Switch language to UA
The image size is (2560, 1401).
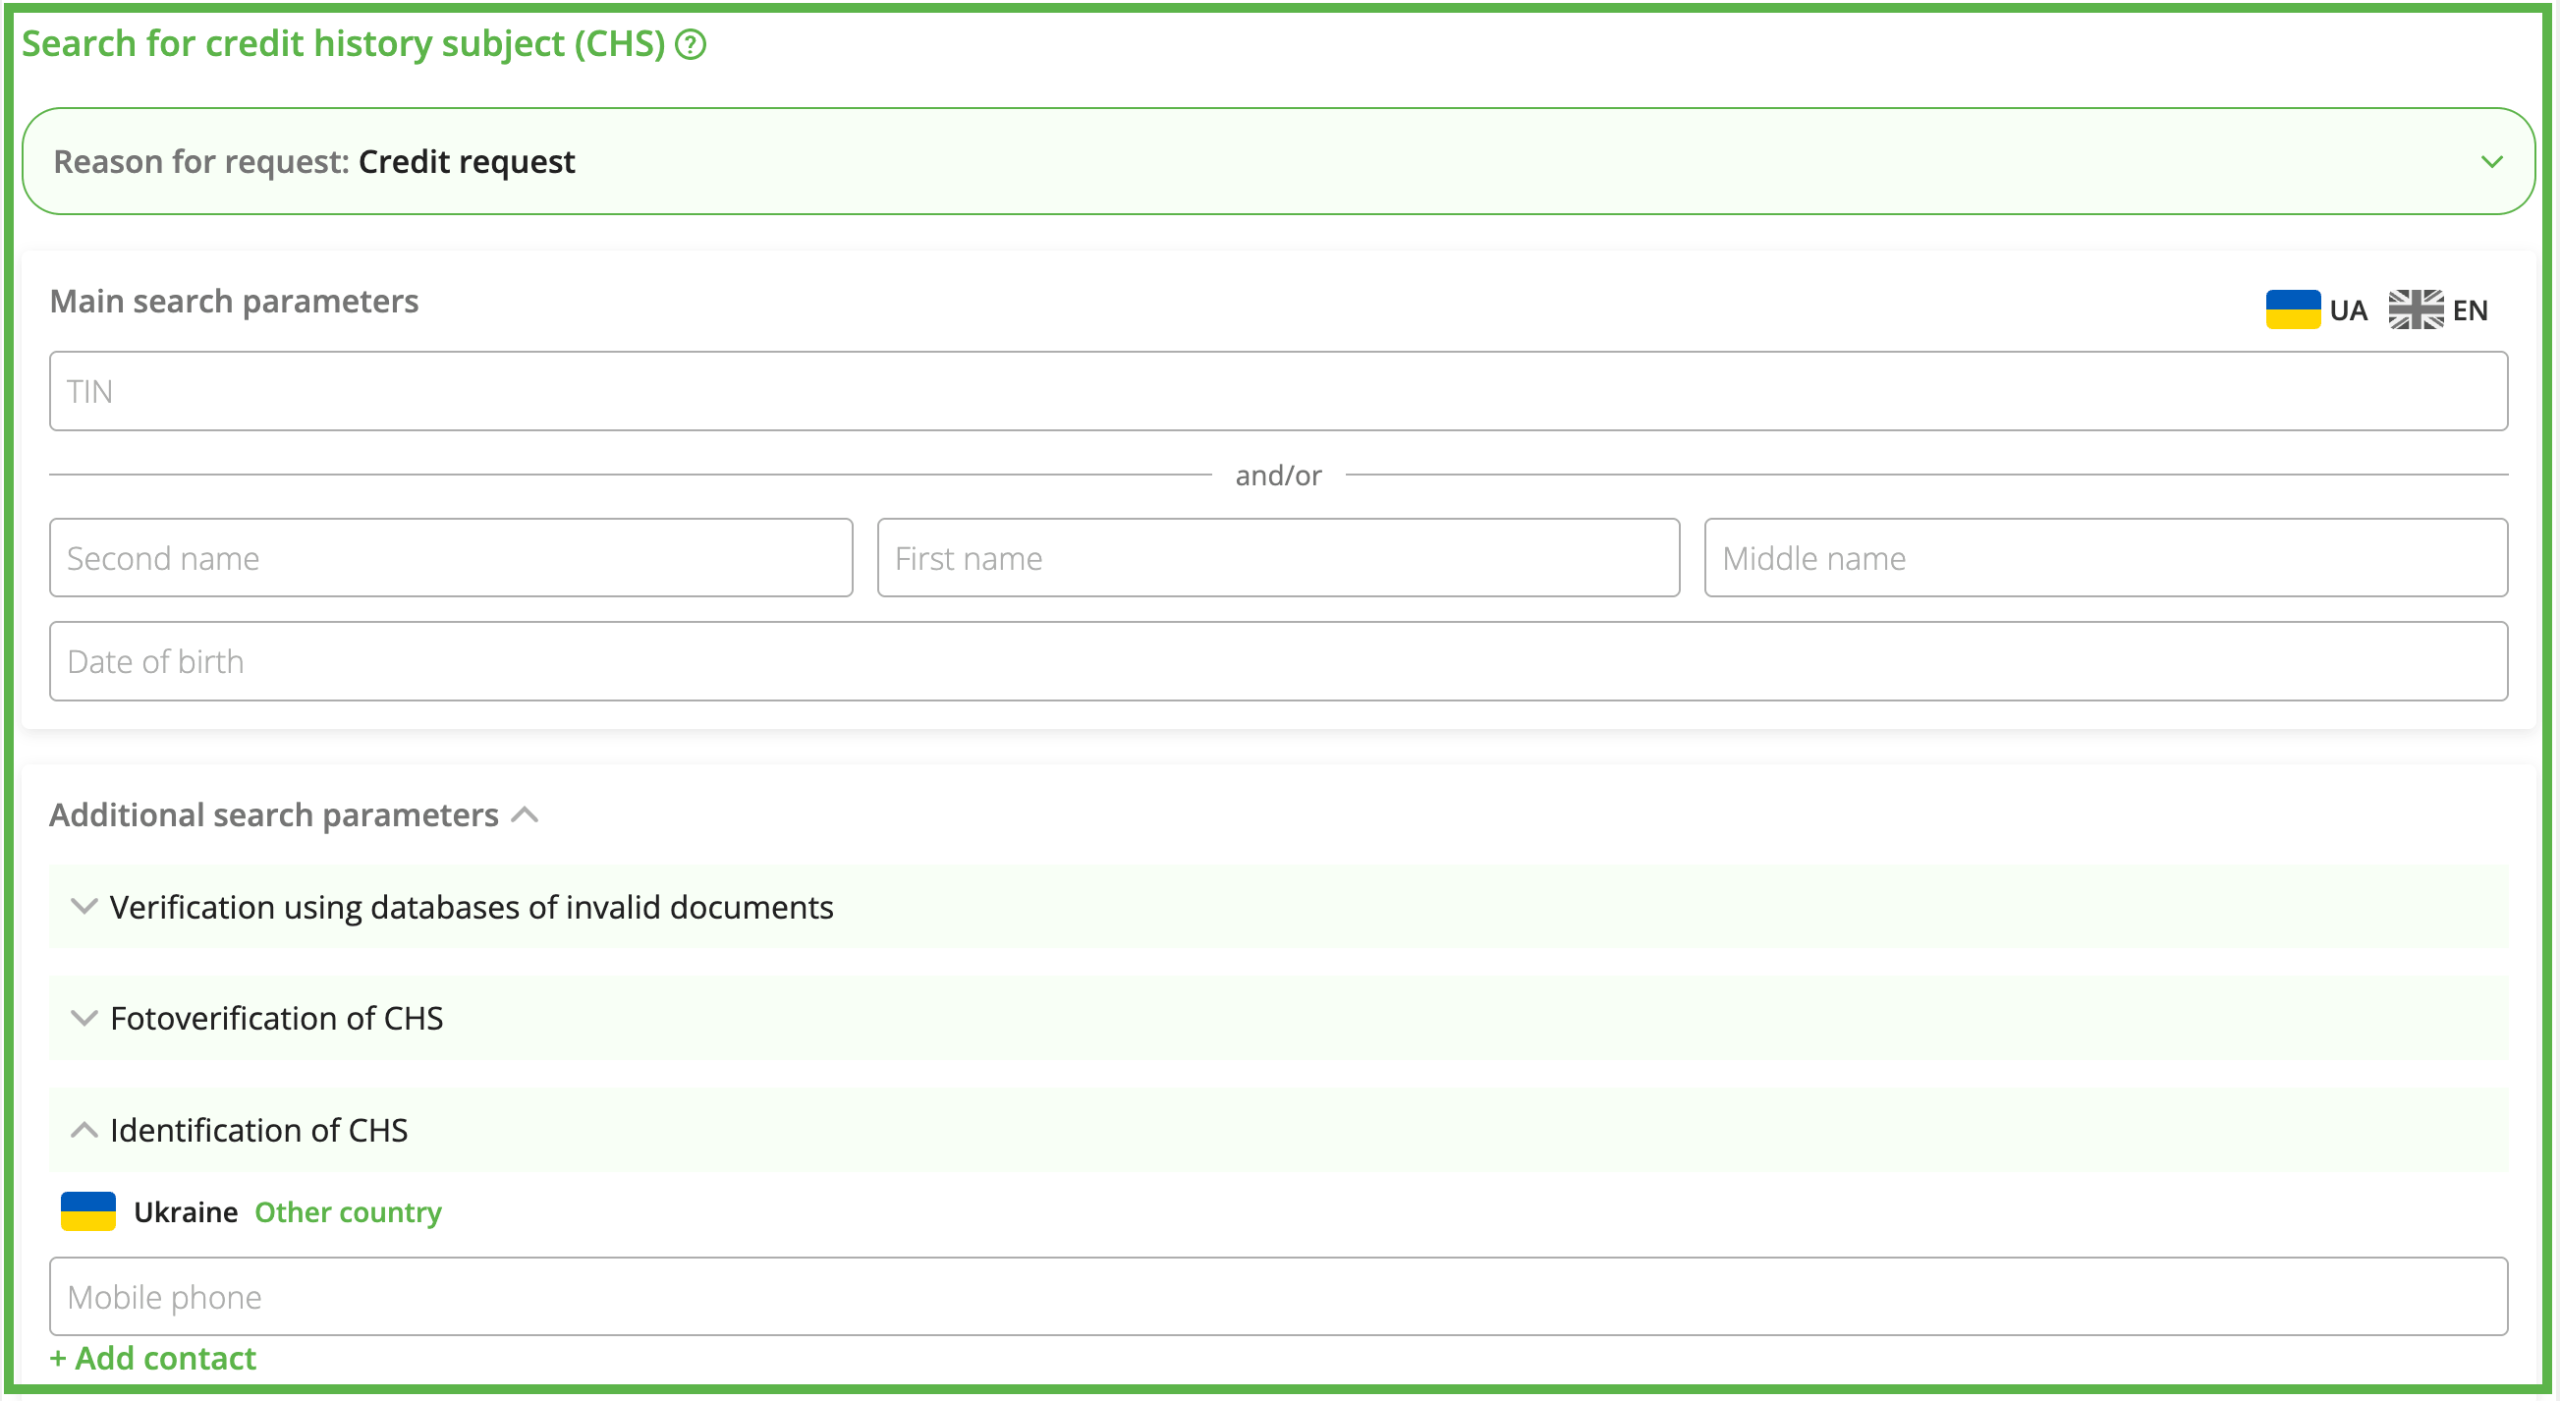(x=2347, y=311)
